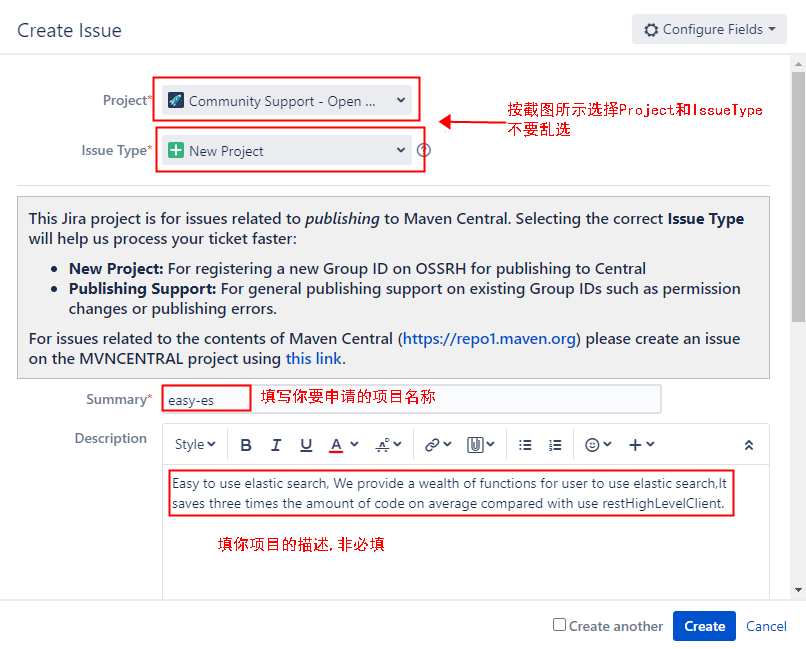
Task: Open more text formatting options
Action: click(388, 444)
